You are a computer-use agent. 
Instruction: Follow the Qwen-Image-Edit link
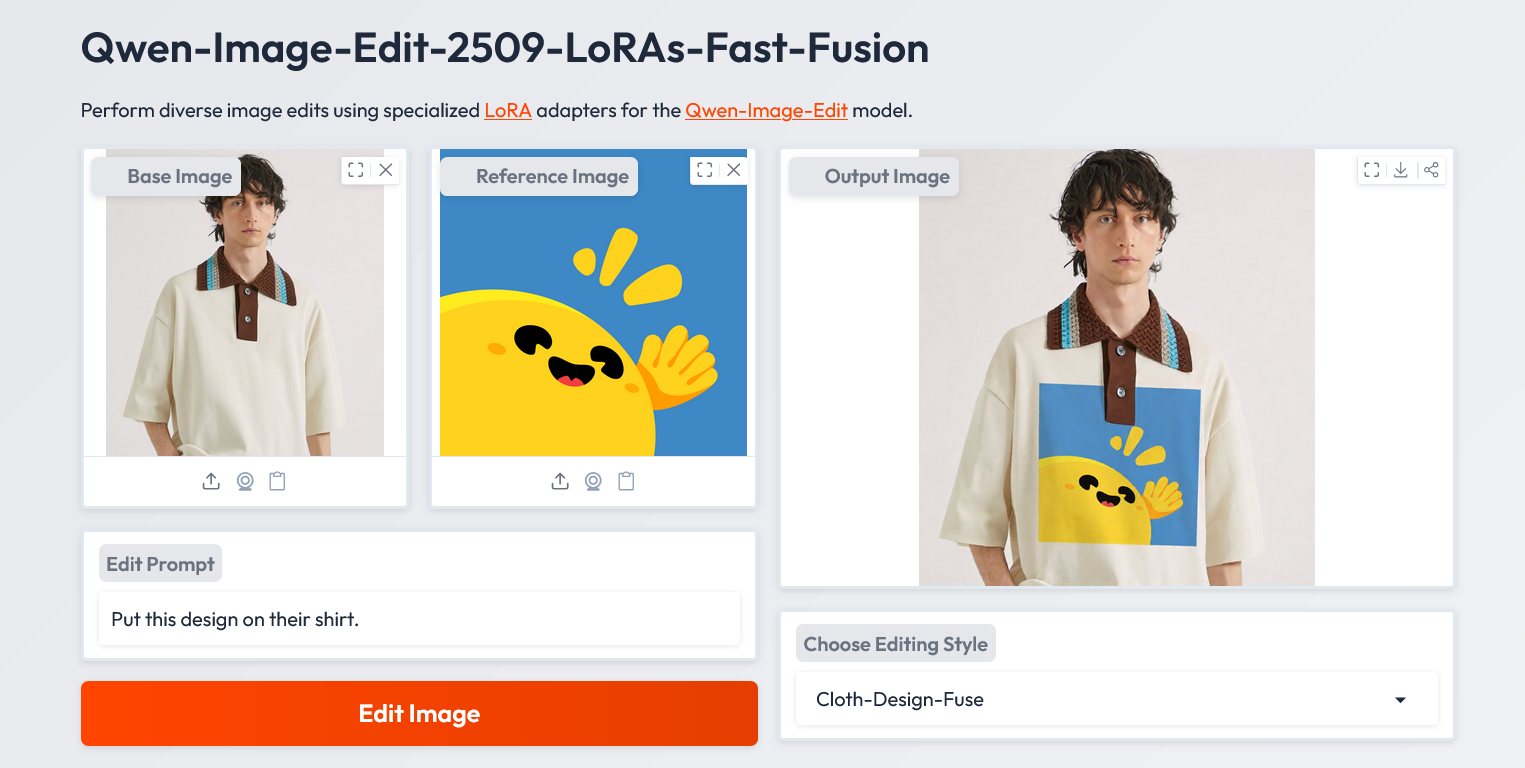pyautogui.click(x=766, y=110)
